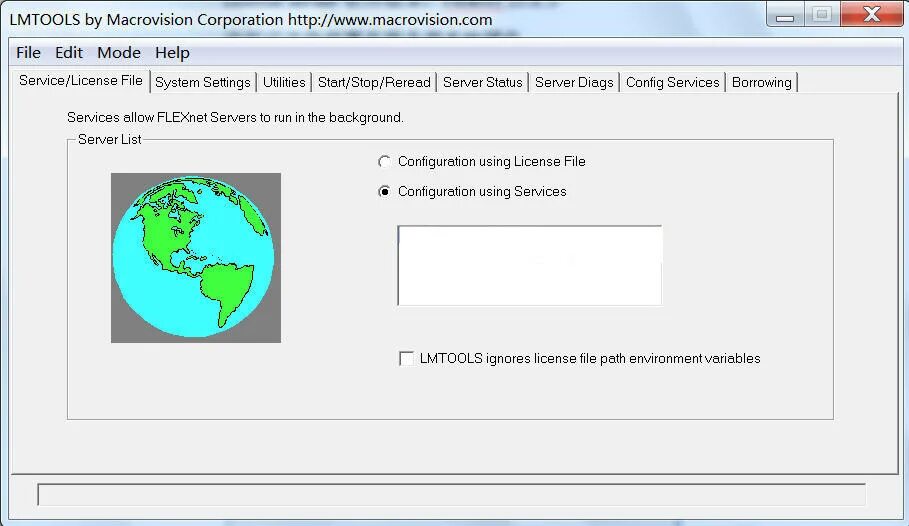The width and height of the screenshot is (909, 526).
Task: Open the Borrowing tab
Action: click(762, 82)
